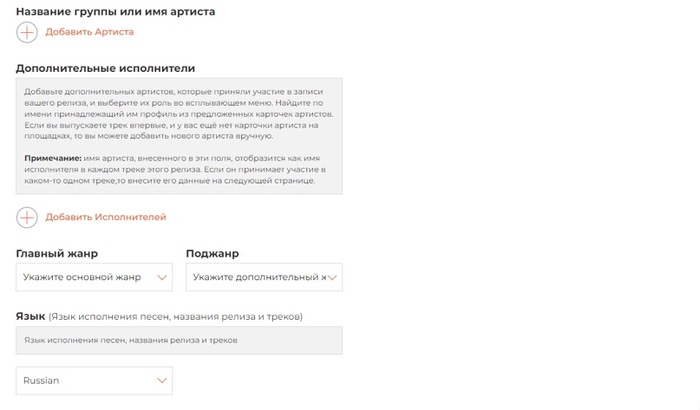Click the Дополнительные исполнители heading

tap(106, 68)
